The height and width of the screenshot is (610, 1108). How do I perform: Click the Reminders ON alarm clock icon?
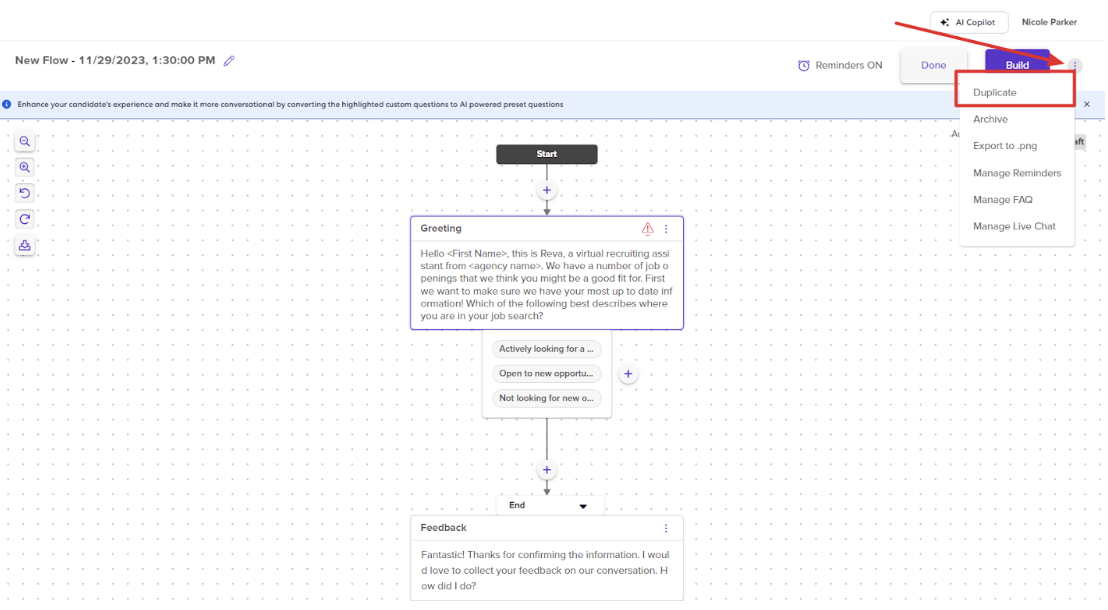[x=803, y=65]
